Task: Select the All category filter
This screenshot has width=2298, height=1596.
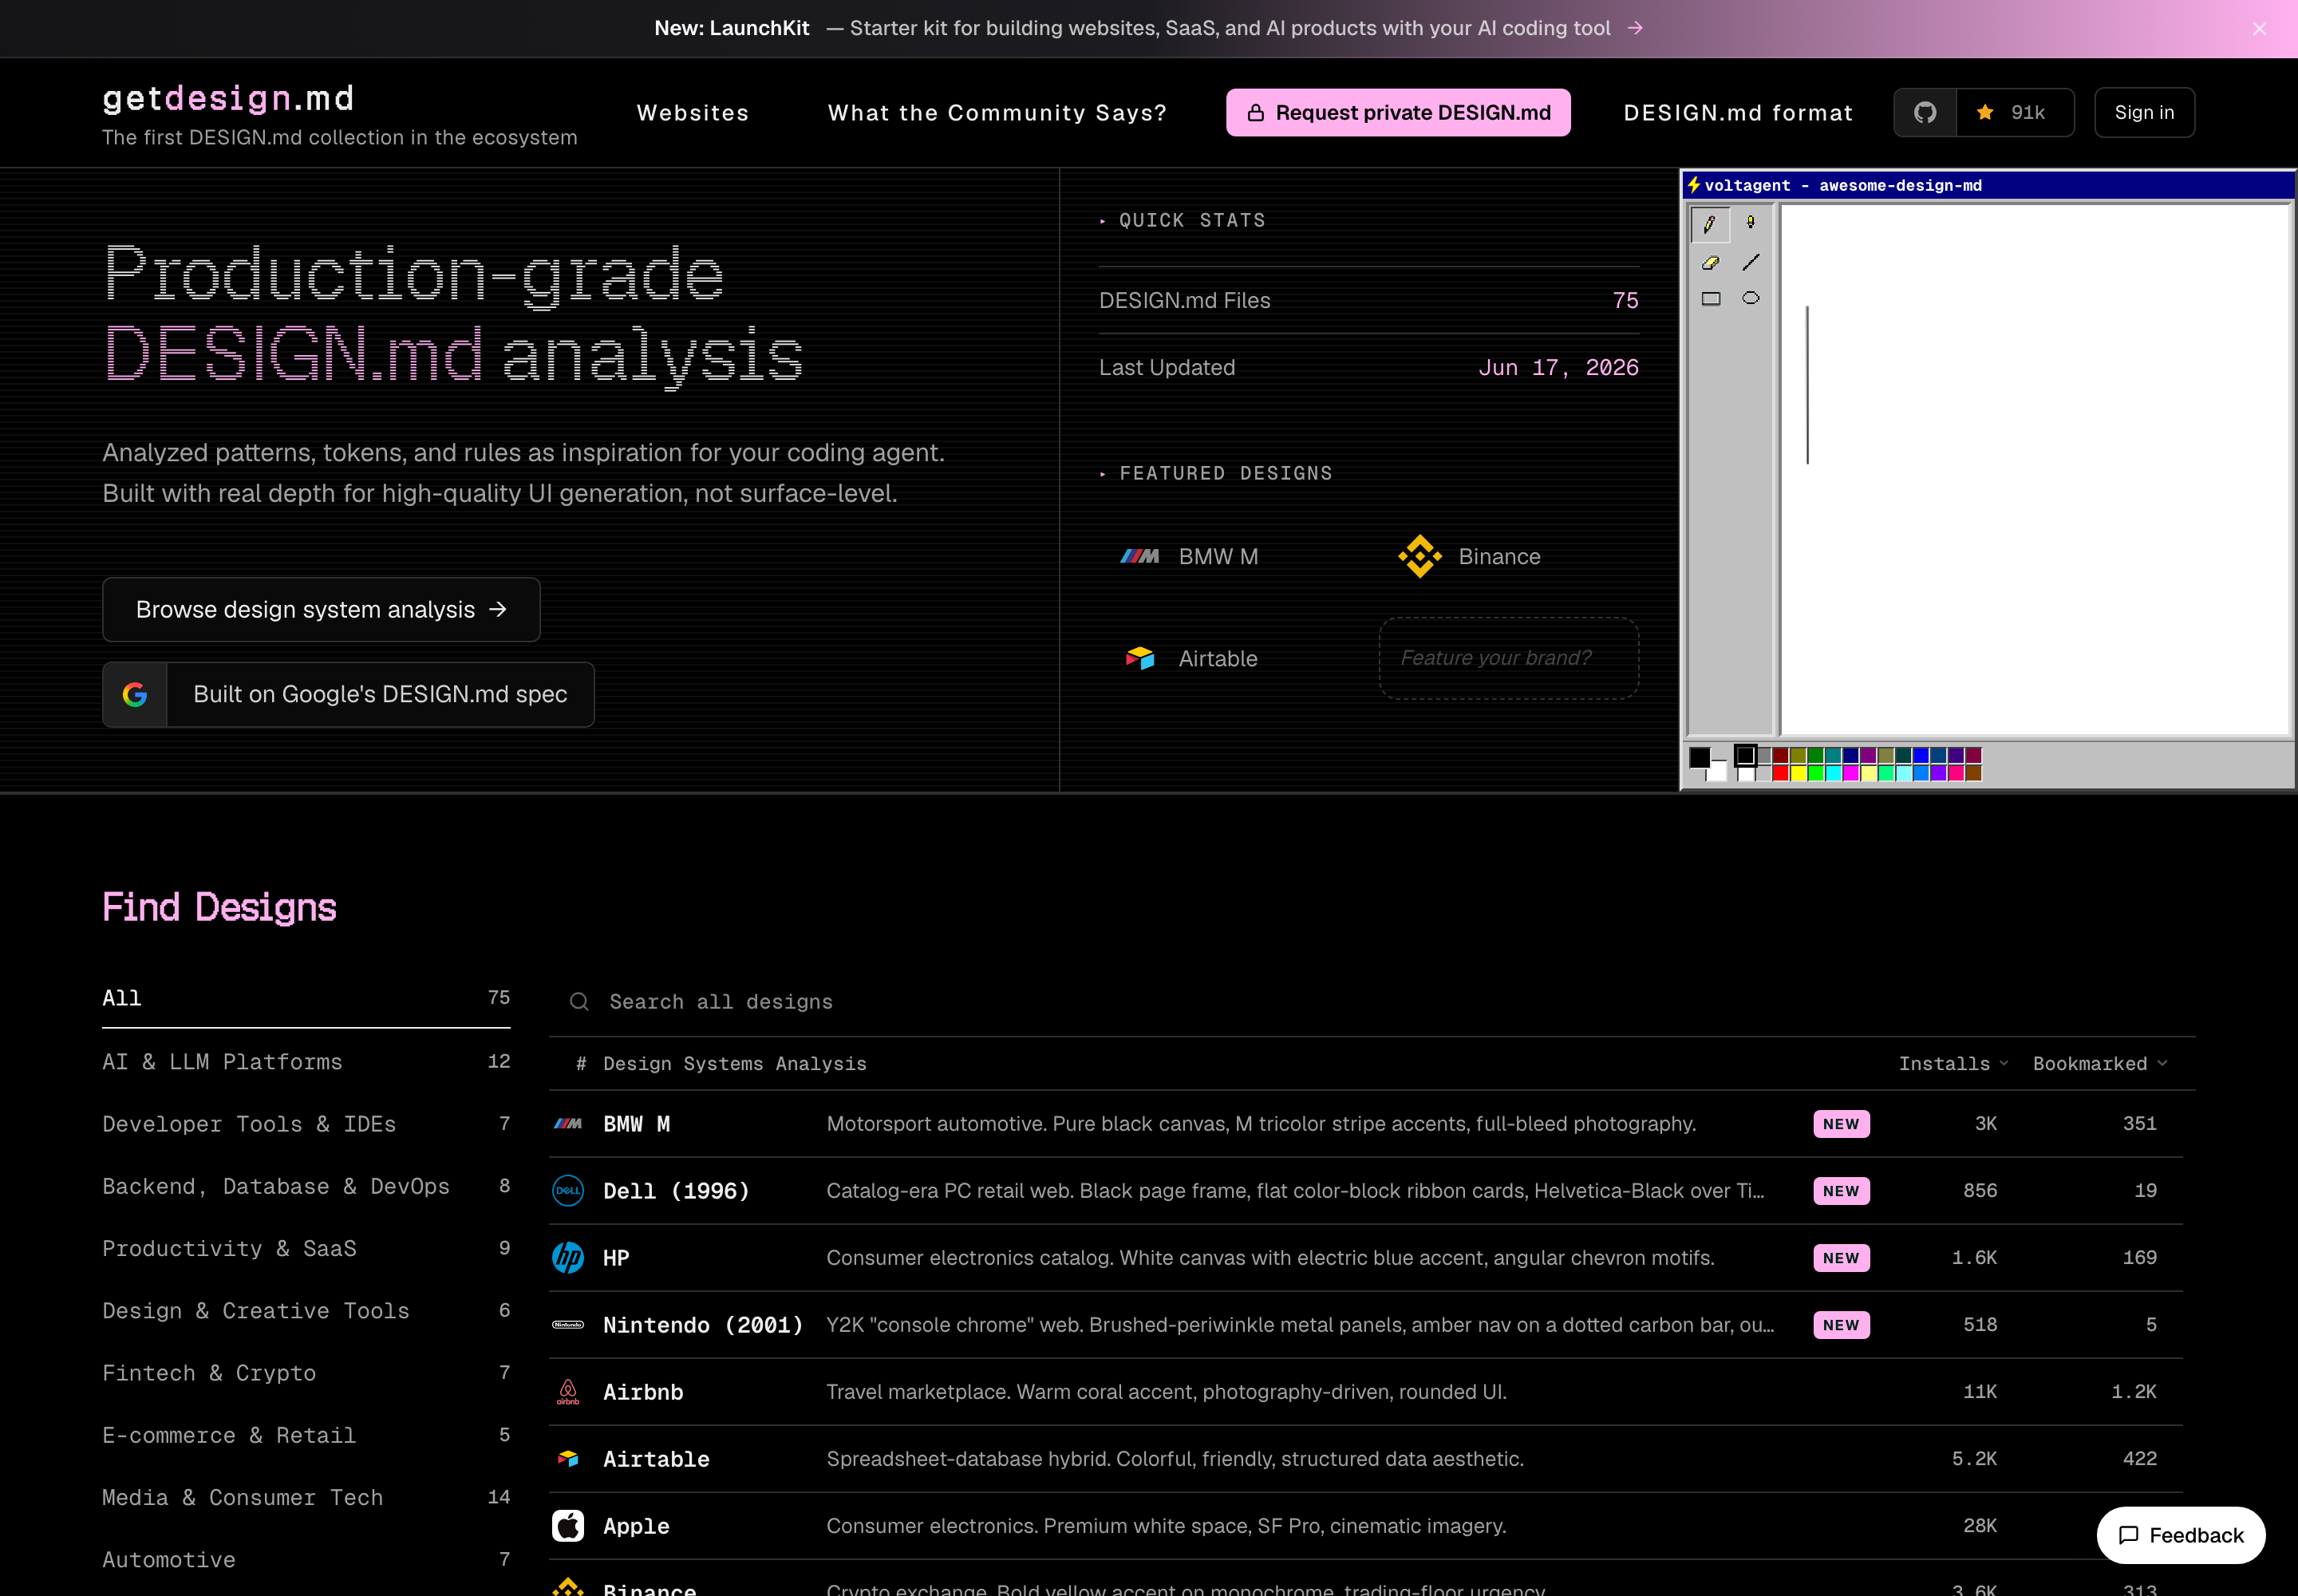Action: [306, 998]
